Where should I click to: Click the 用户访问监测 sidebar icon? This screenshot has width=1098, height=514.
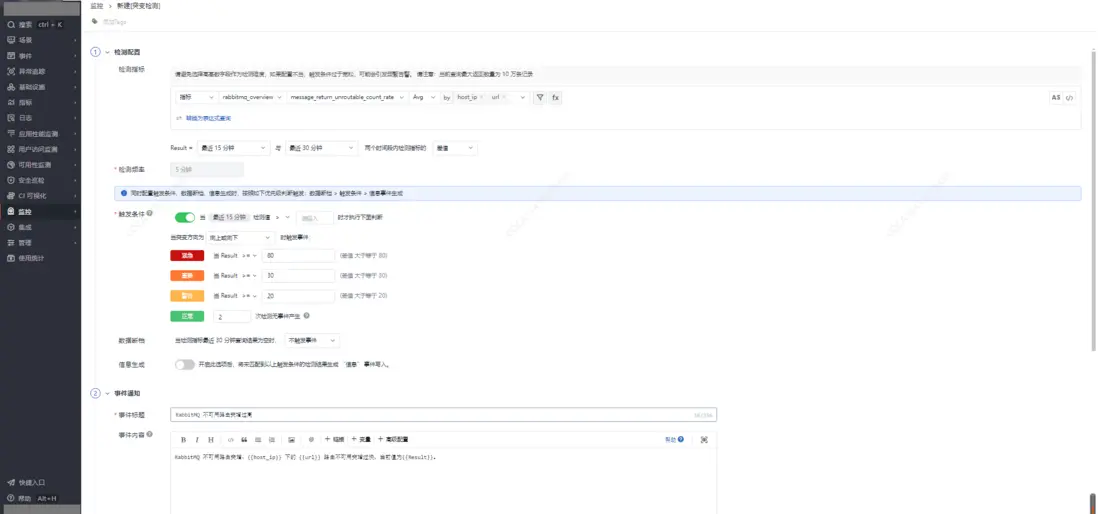[x=11, y=149]
